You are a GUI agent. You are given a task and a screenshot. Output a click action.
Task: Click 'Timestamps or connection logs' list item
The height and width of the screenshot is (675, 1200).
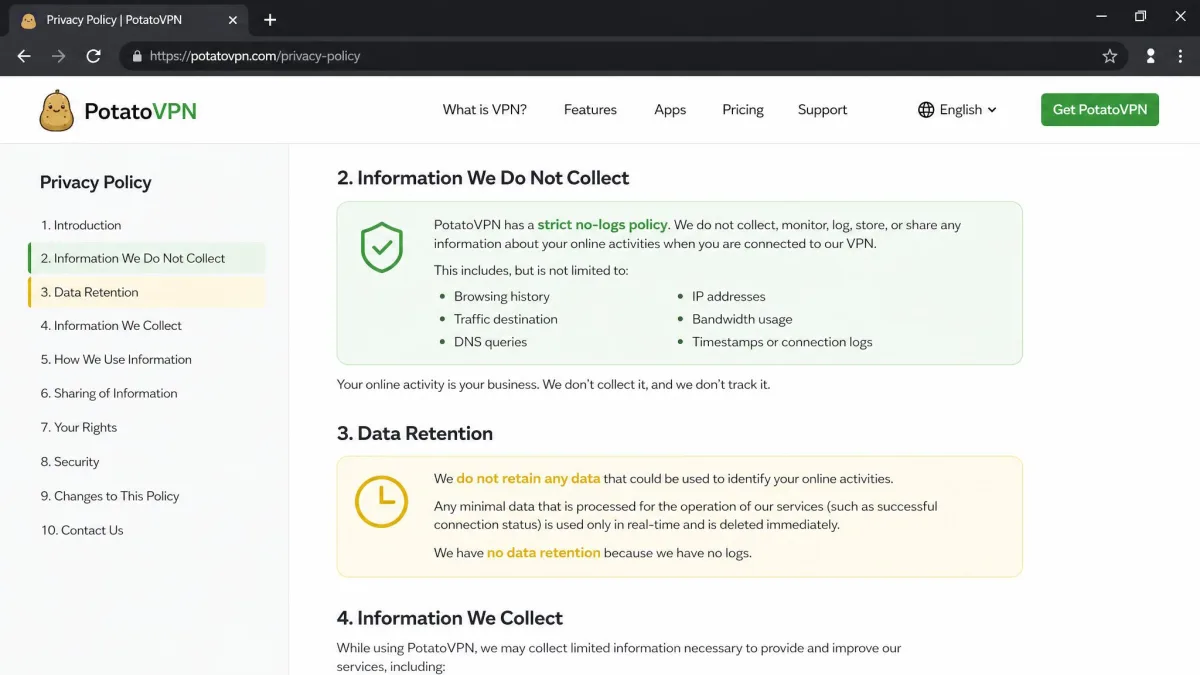click(x=782, y=342)
